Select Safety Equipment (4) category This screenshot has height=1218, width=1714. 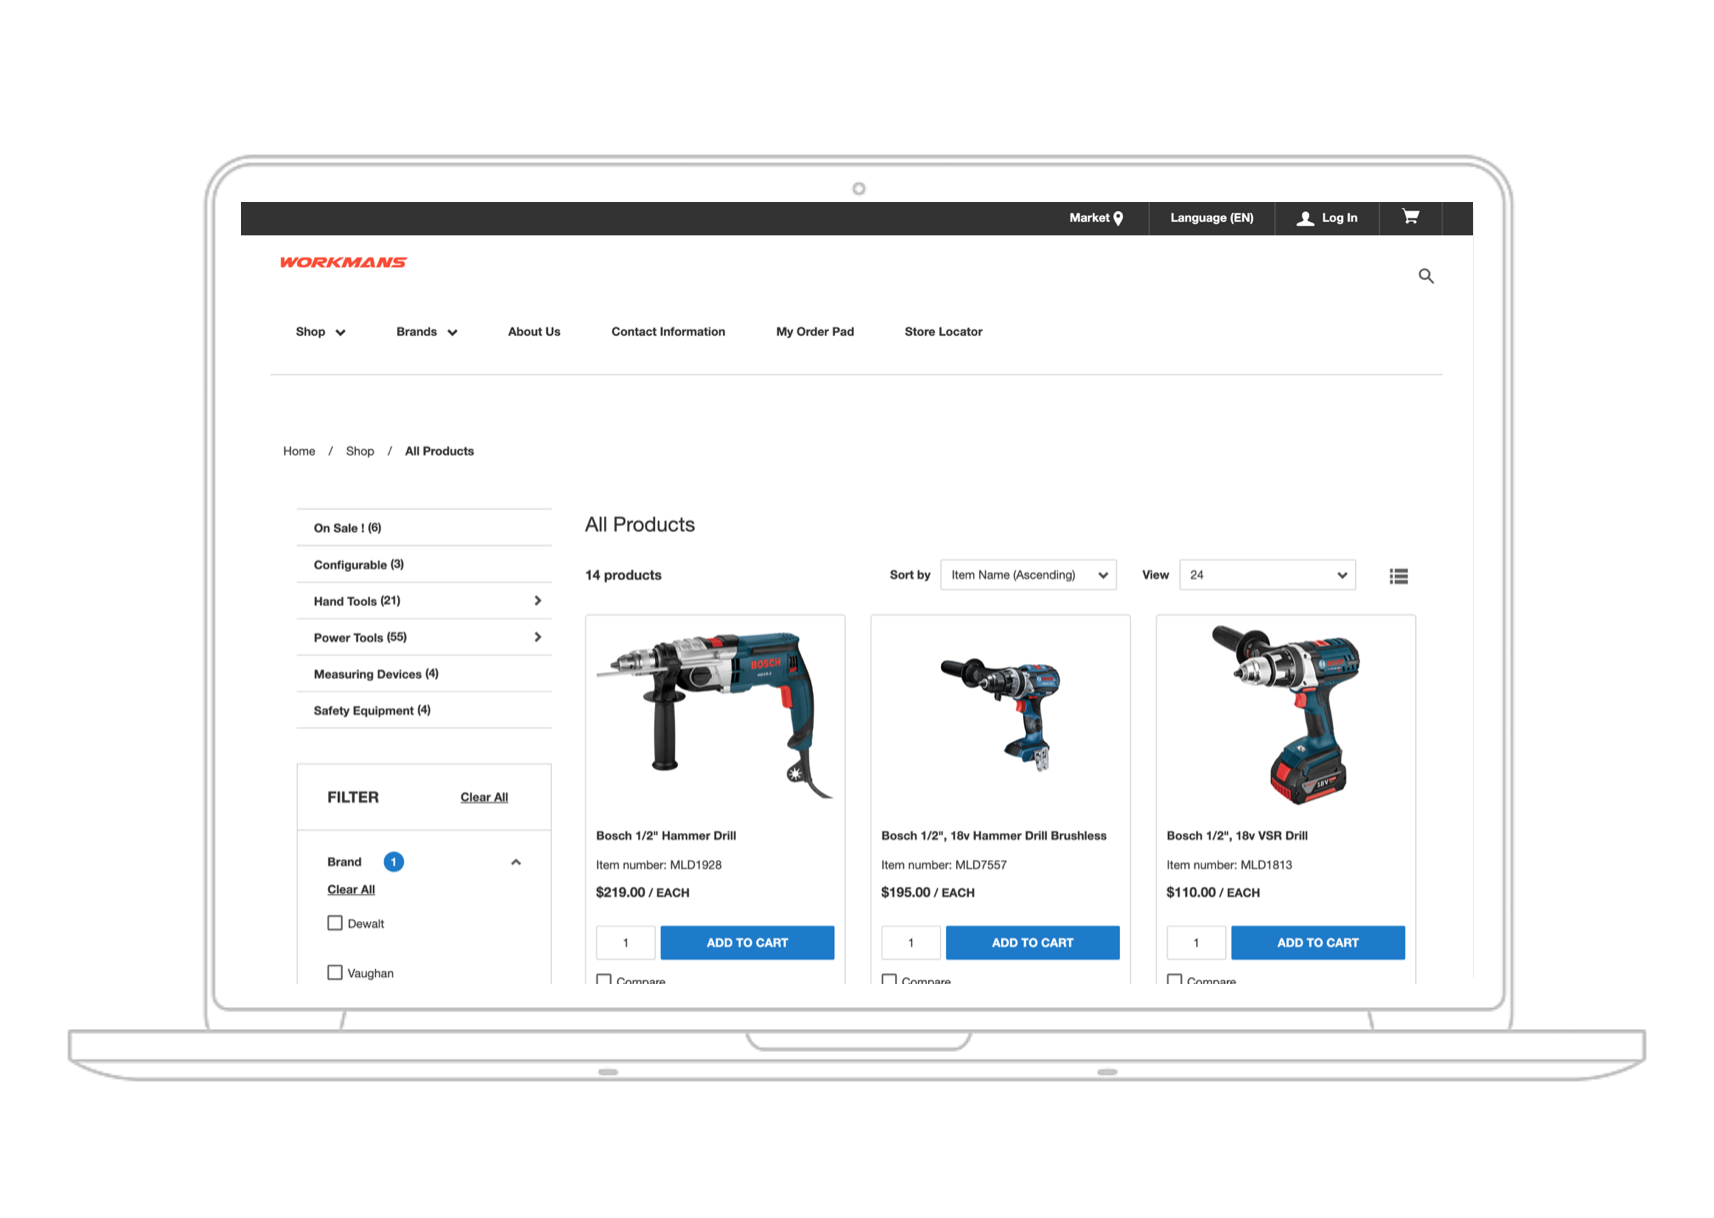pyautogui.click(x=424, y=710)
